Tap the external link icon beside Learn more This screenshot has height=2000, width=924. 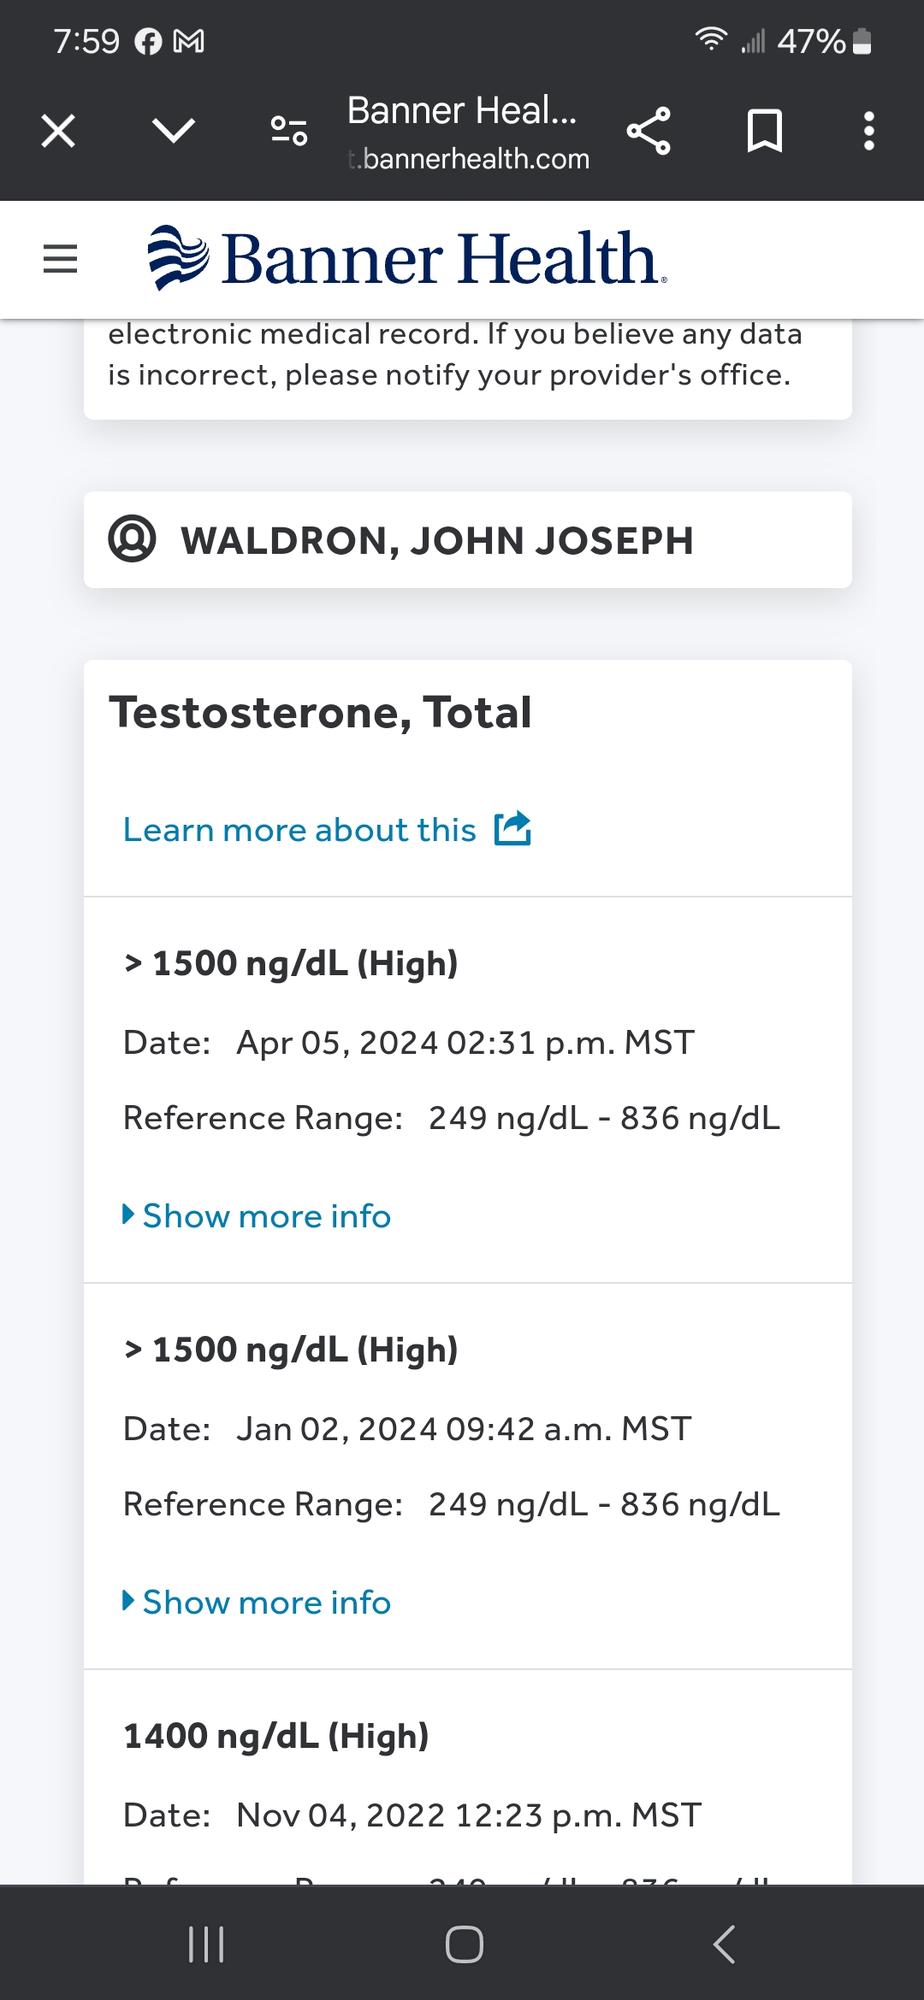tap(513, 829)
